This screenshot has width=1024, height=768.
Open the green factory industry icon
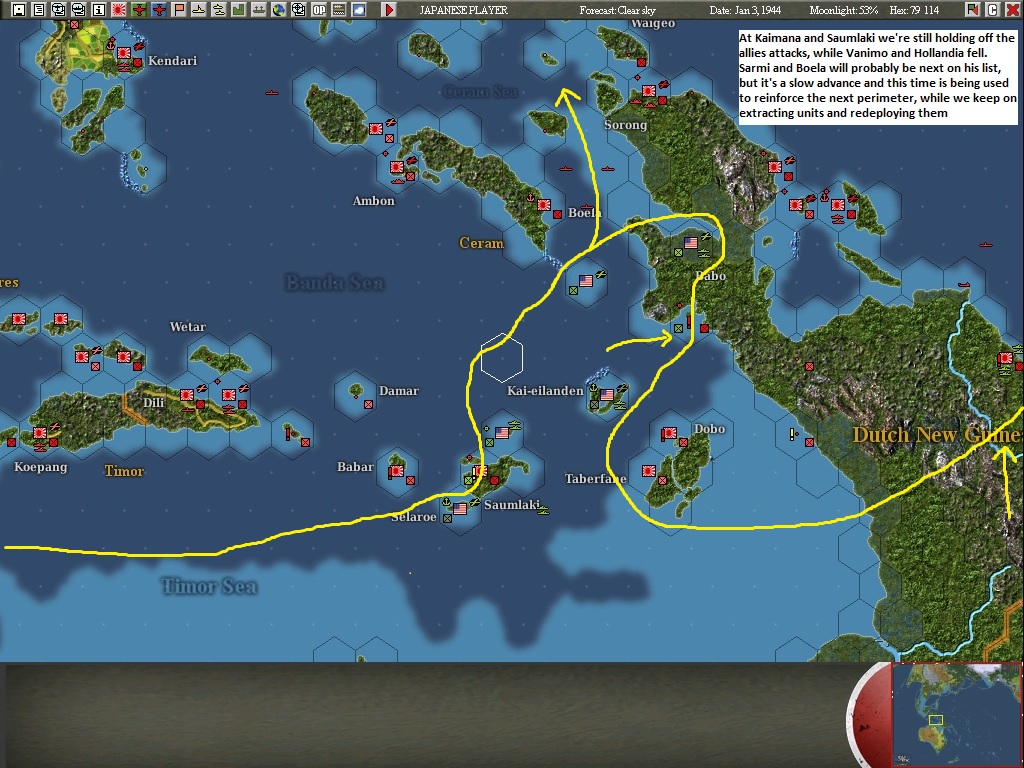coord(238,10)
